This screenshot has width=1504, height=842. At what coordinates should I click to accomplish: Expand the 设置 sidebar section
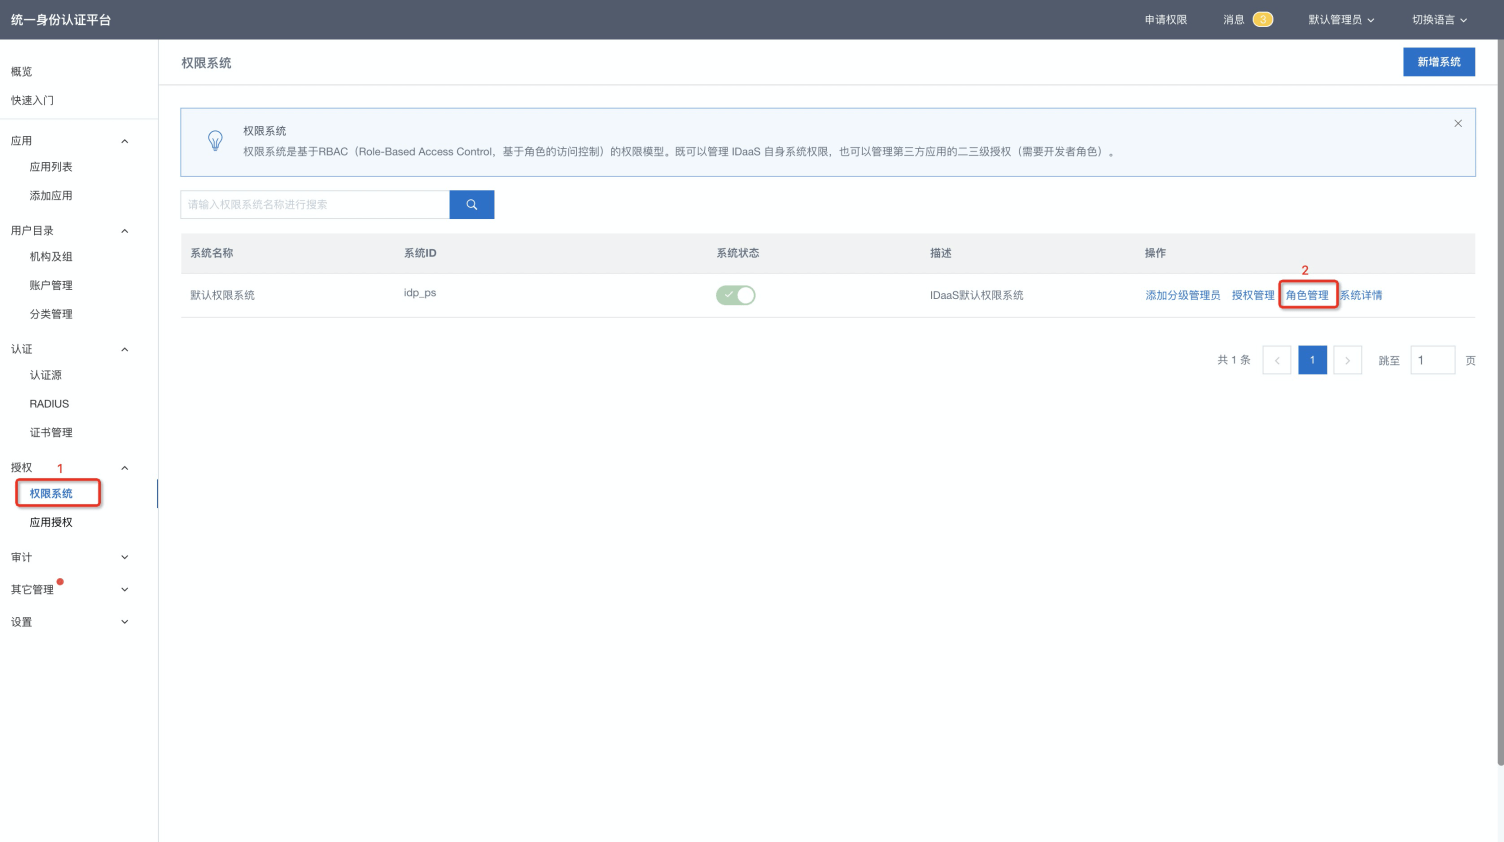(x=125, y=622)
